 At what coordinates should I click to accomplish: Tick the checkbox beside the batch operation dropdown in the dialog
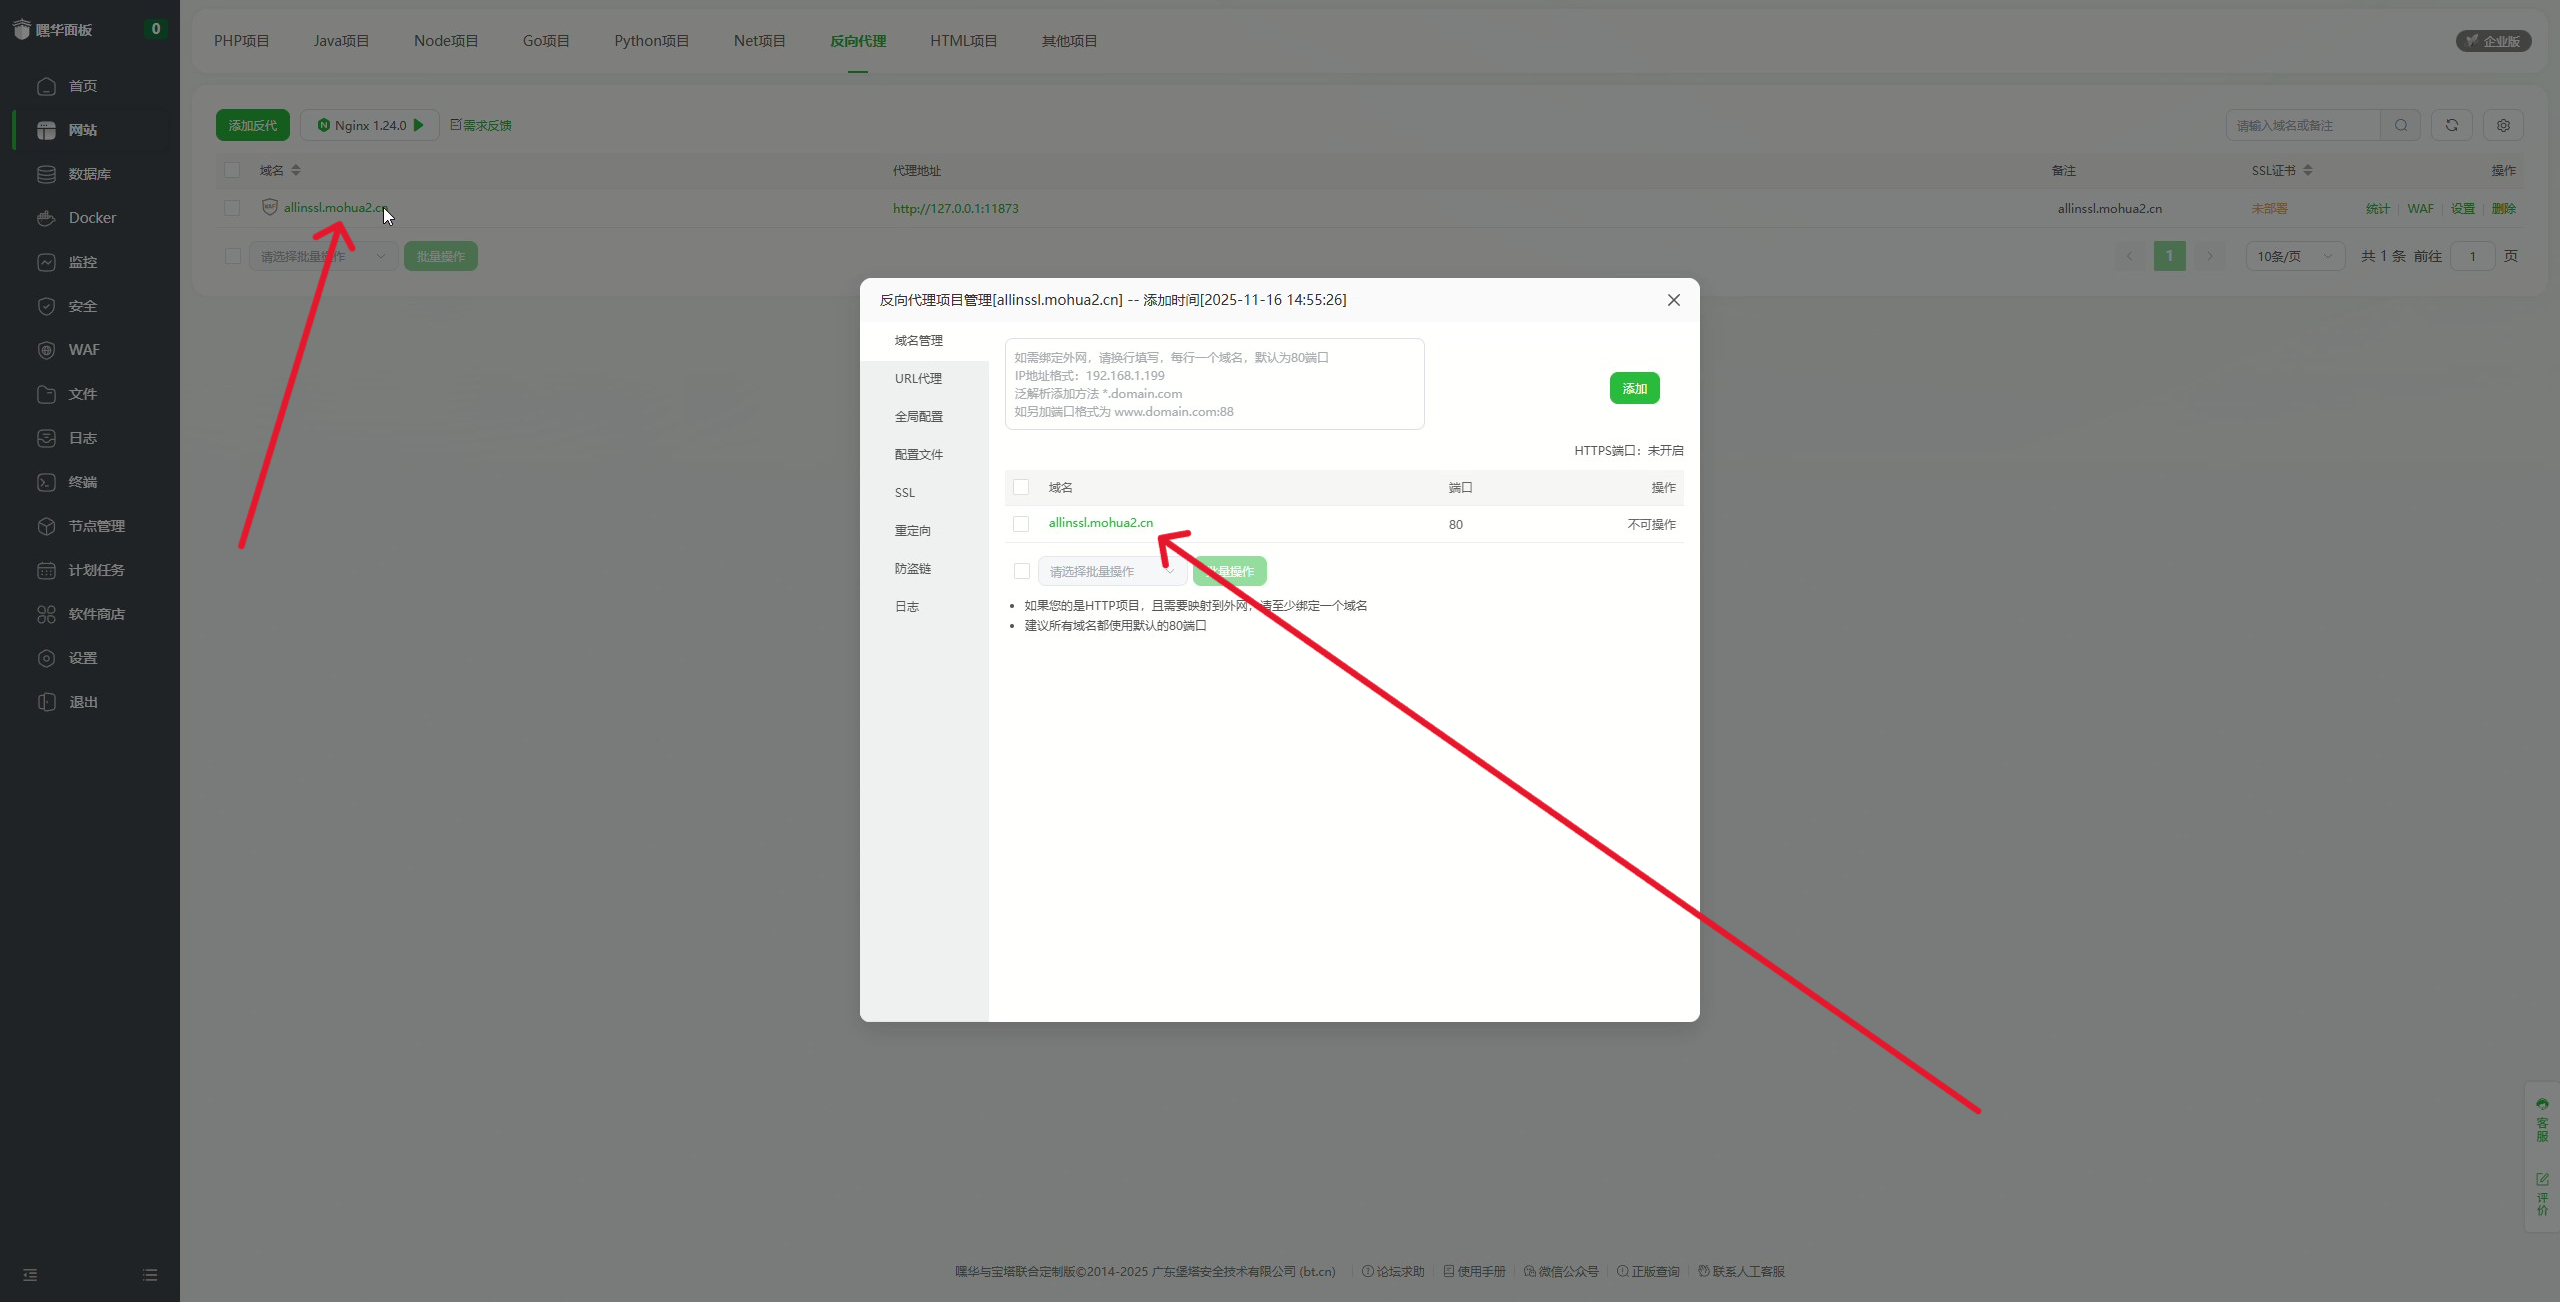coord(1021,571)
